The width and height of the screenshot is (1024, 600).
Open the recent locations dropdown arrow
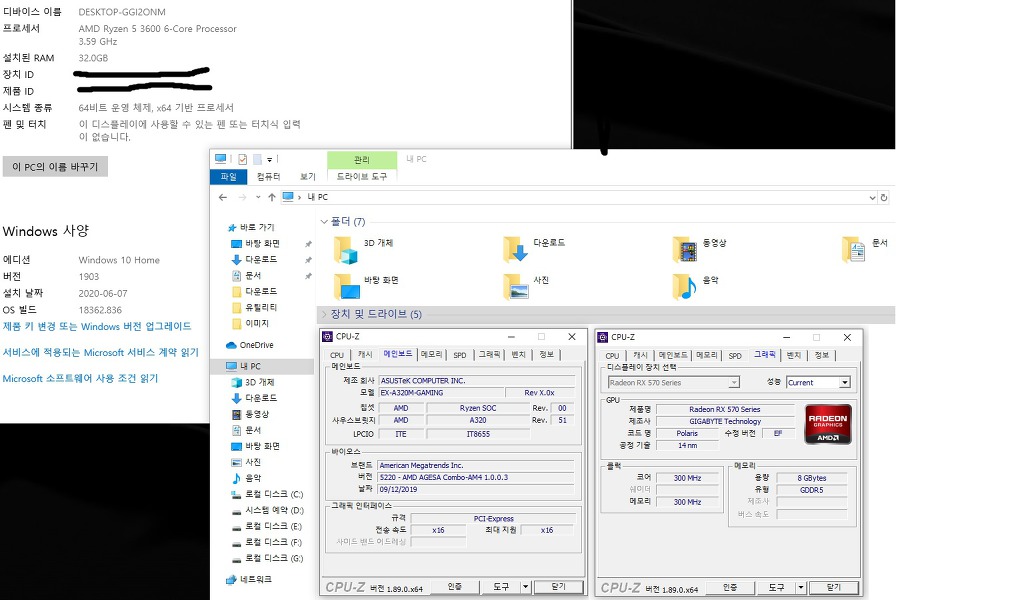click(x=258, y=197)
